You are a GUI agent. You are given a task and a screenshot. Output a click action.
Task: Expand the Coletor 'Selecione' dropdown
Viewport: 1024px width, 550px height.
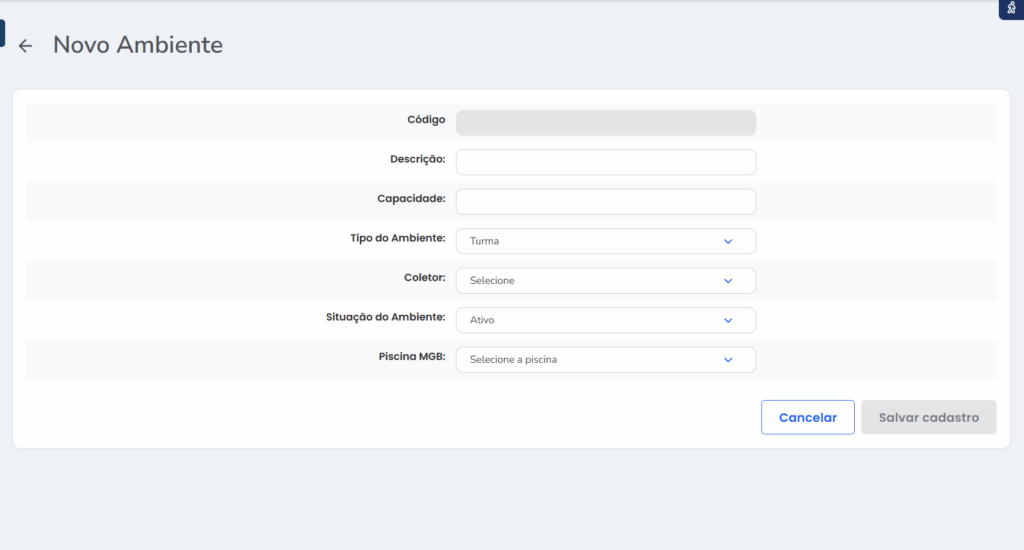tap(590, 281)
